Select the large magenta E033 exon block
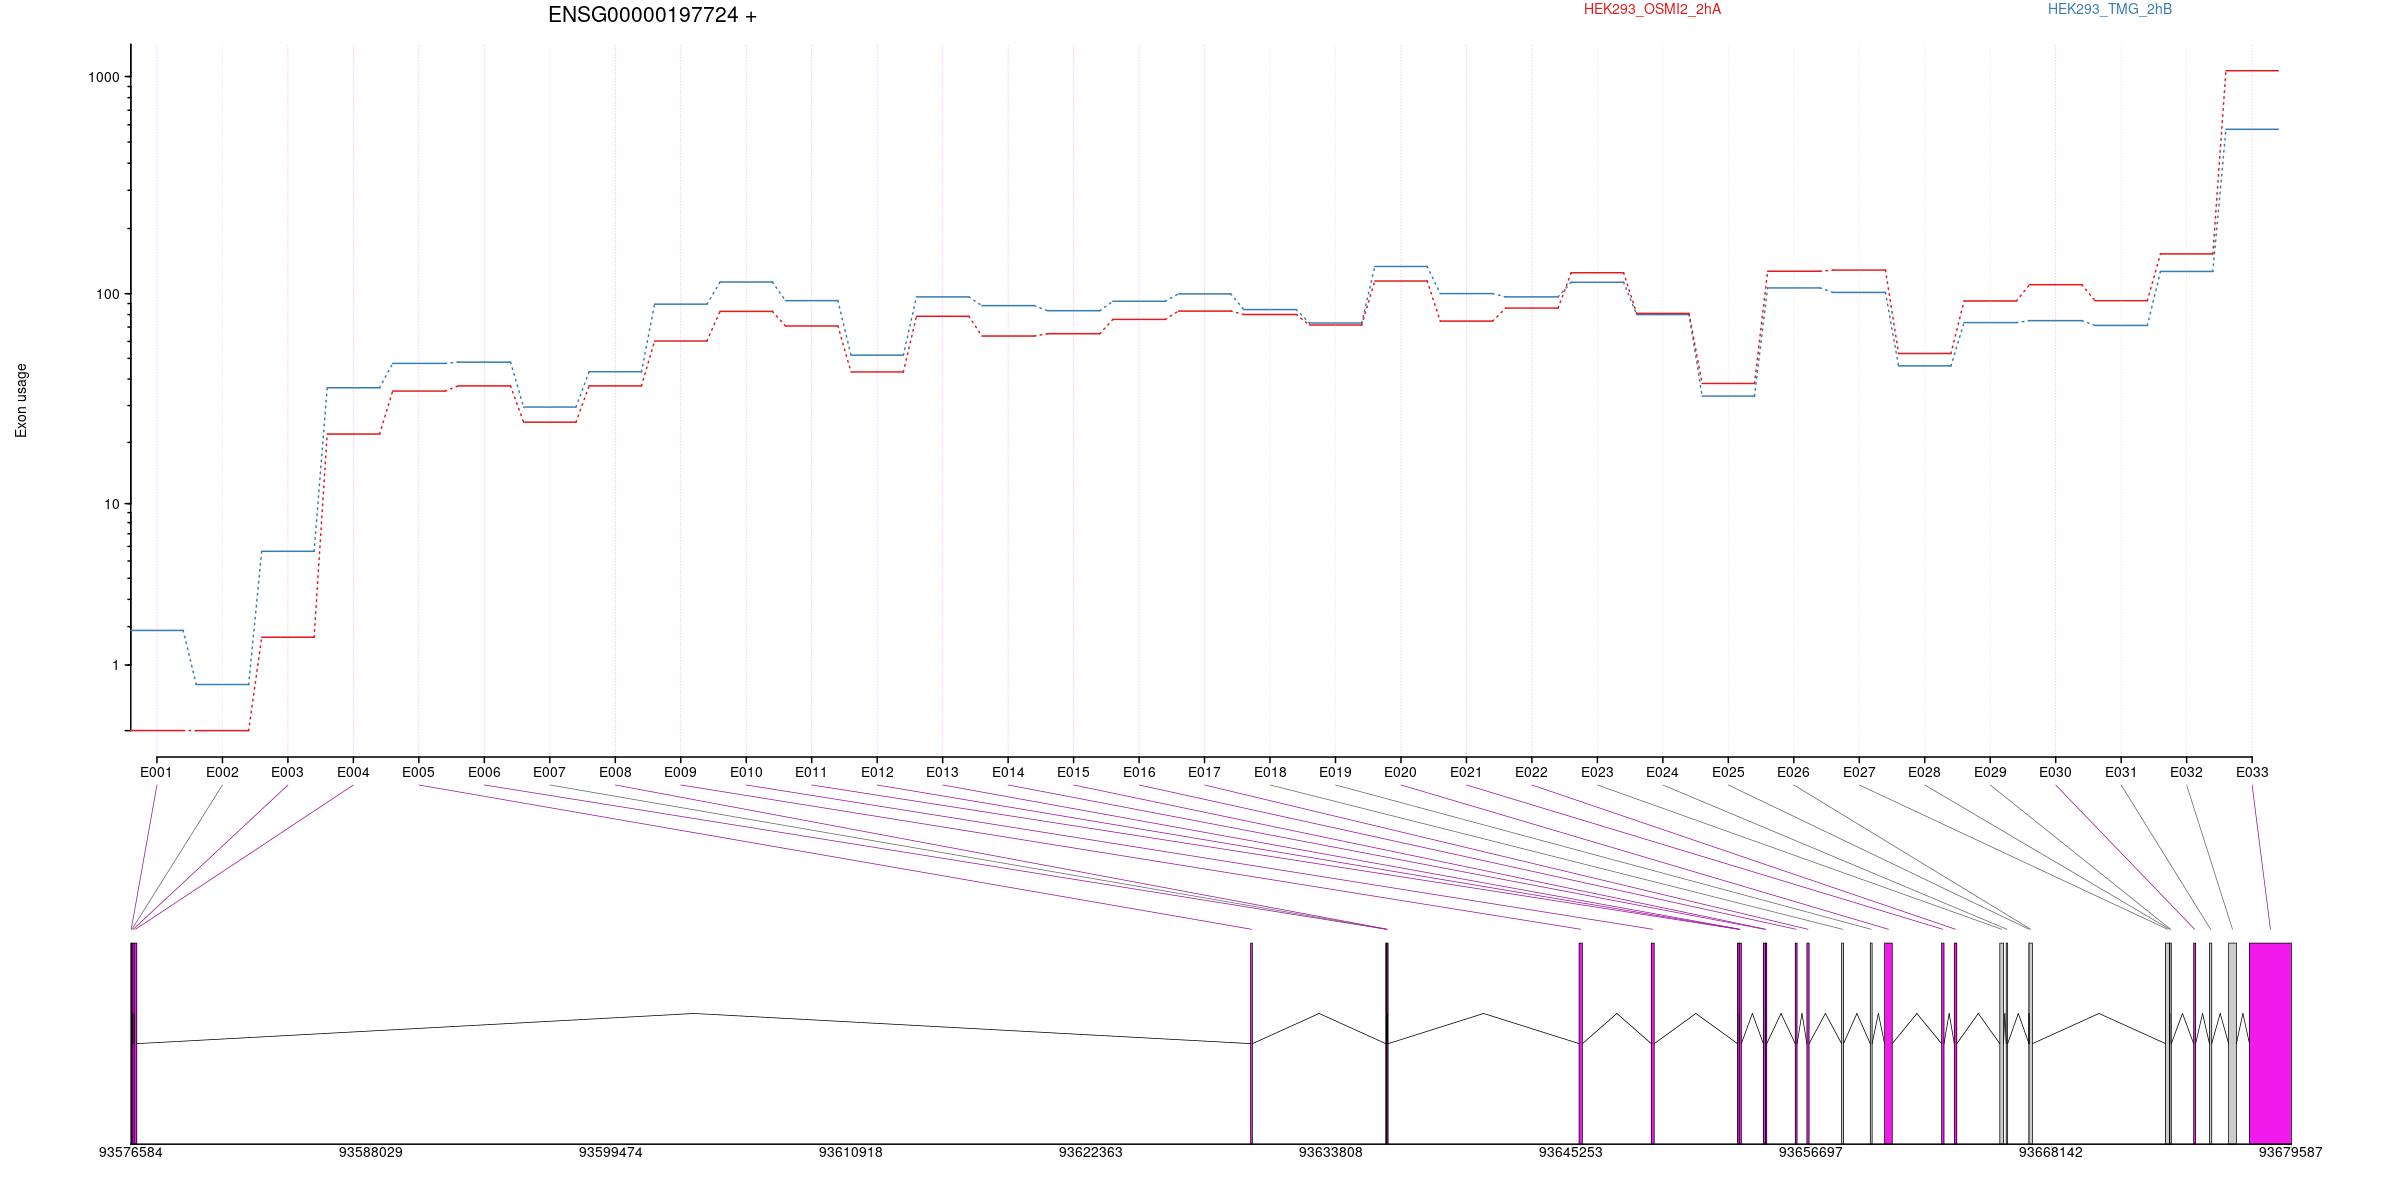This screenshot has height=1200, width=2400. pyautogui.click(x=2270, y=1043)
